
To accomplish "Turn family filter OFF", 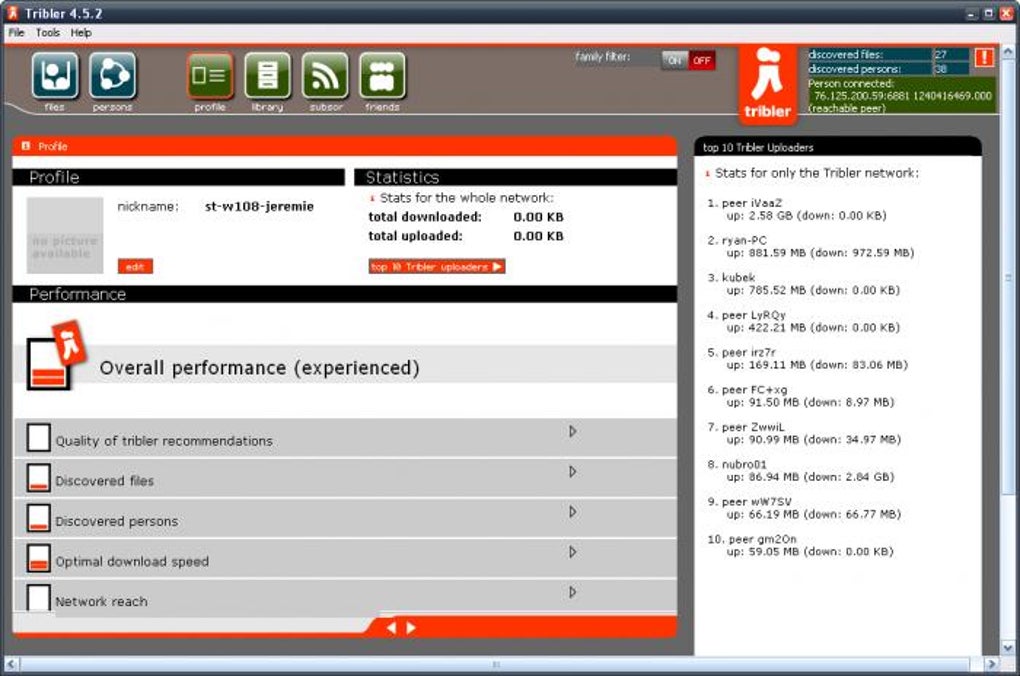I will [x=701, y=61].
